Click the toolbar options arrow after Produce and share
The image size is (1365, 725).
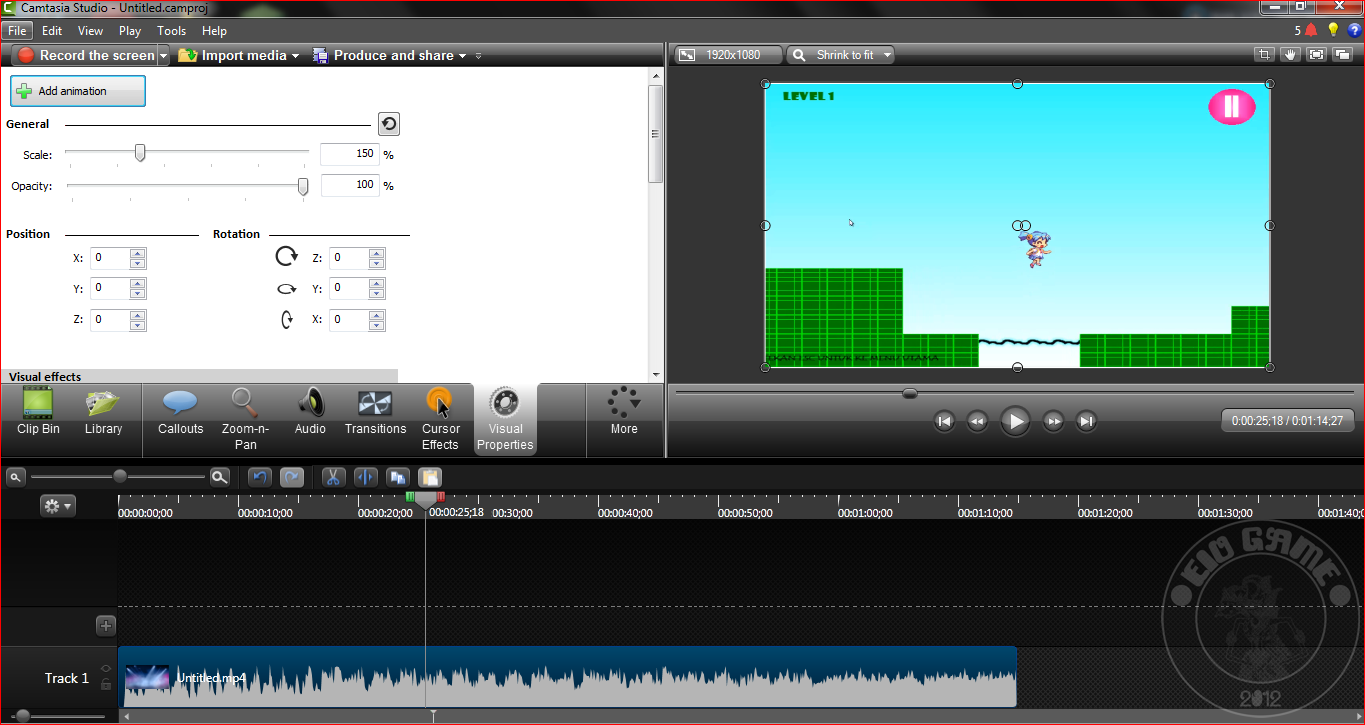479,56
